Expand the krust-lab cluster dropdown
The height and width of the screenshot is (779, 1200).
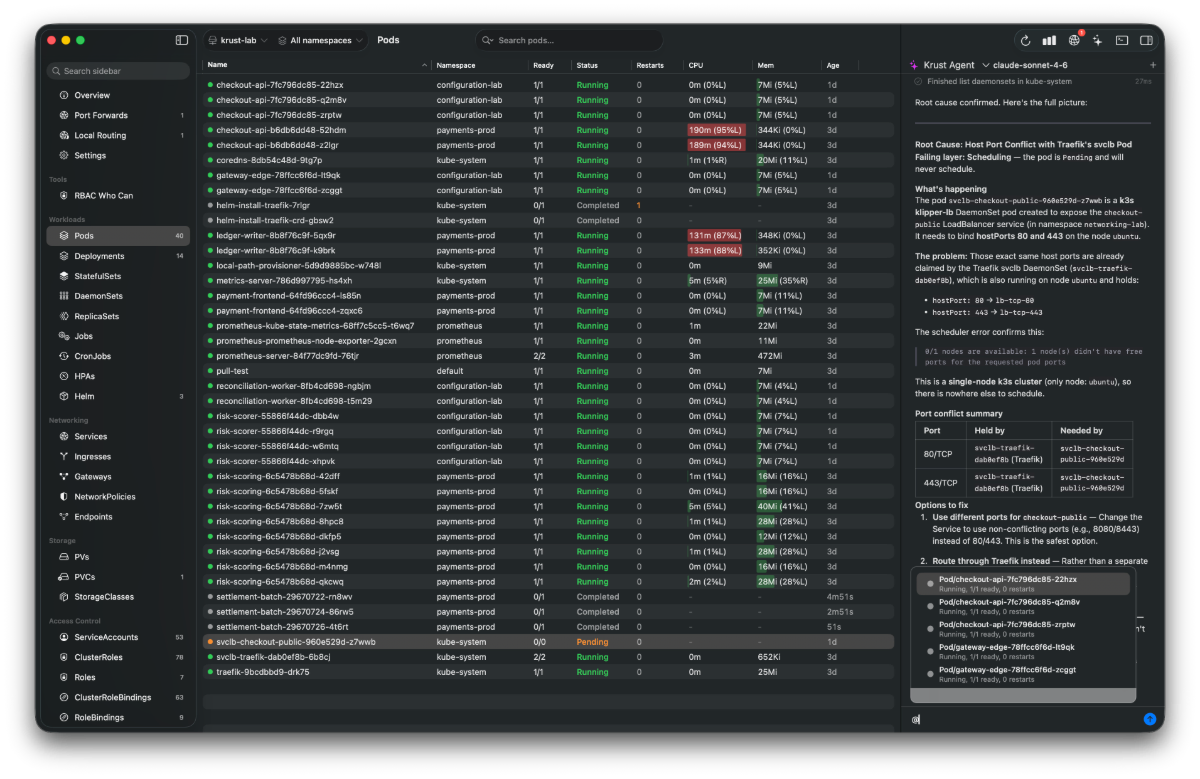pyautogui.click(x=237, y=41)
